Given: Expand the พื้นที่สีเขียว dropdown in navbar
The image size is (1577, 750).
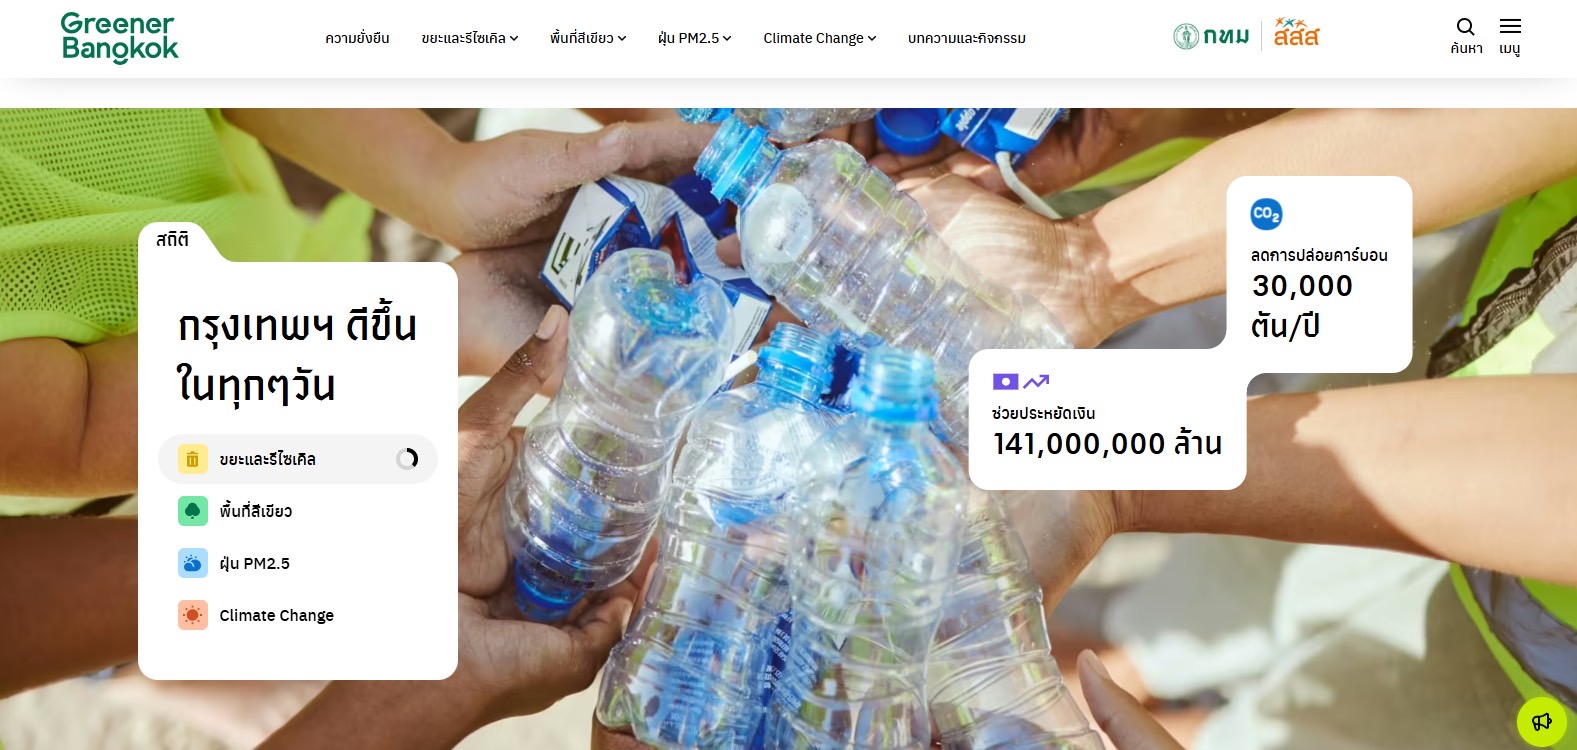Looking at the screenshot, I should (588, 38).
